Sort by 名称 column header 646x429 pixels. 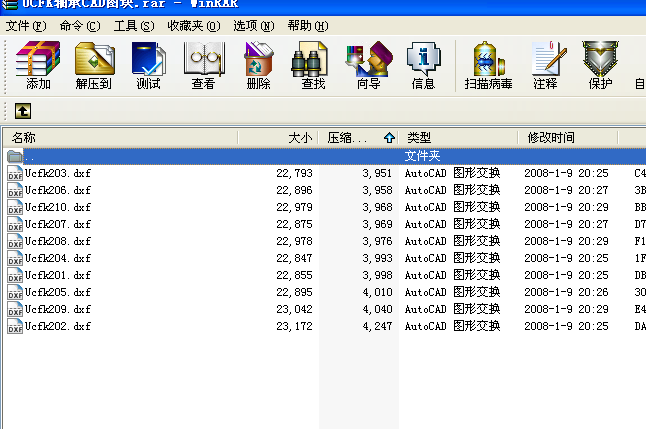[x=120, y=138]
